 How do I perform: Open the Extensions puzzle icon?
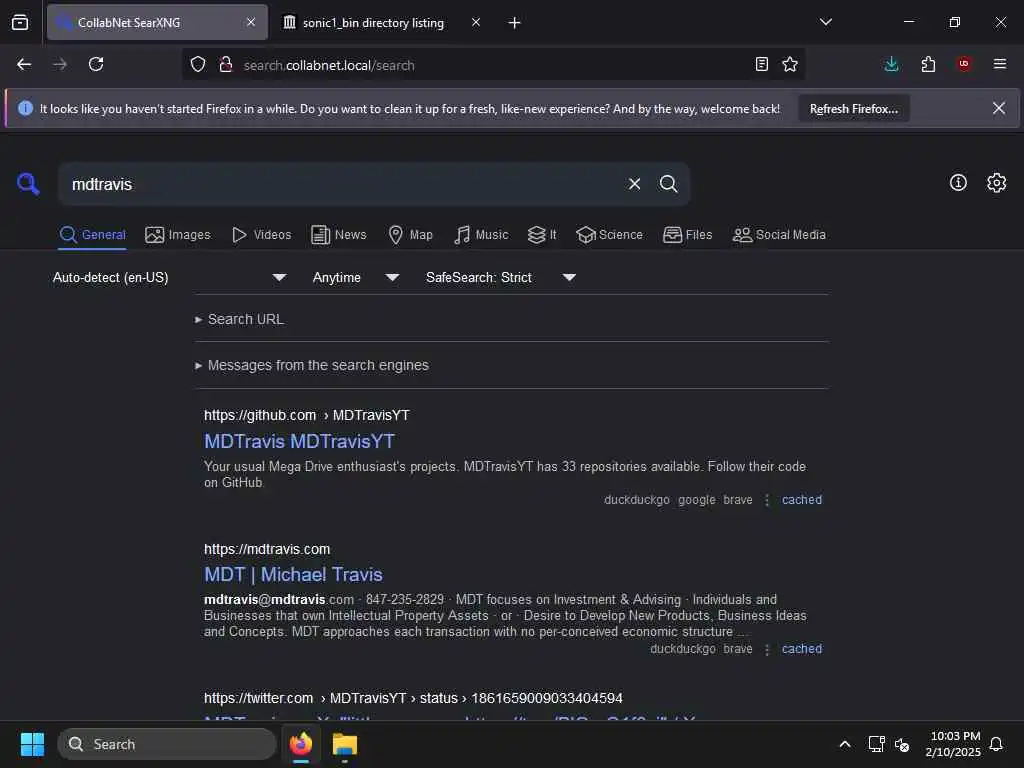click(928, 64)
